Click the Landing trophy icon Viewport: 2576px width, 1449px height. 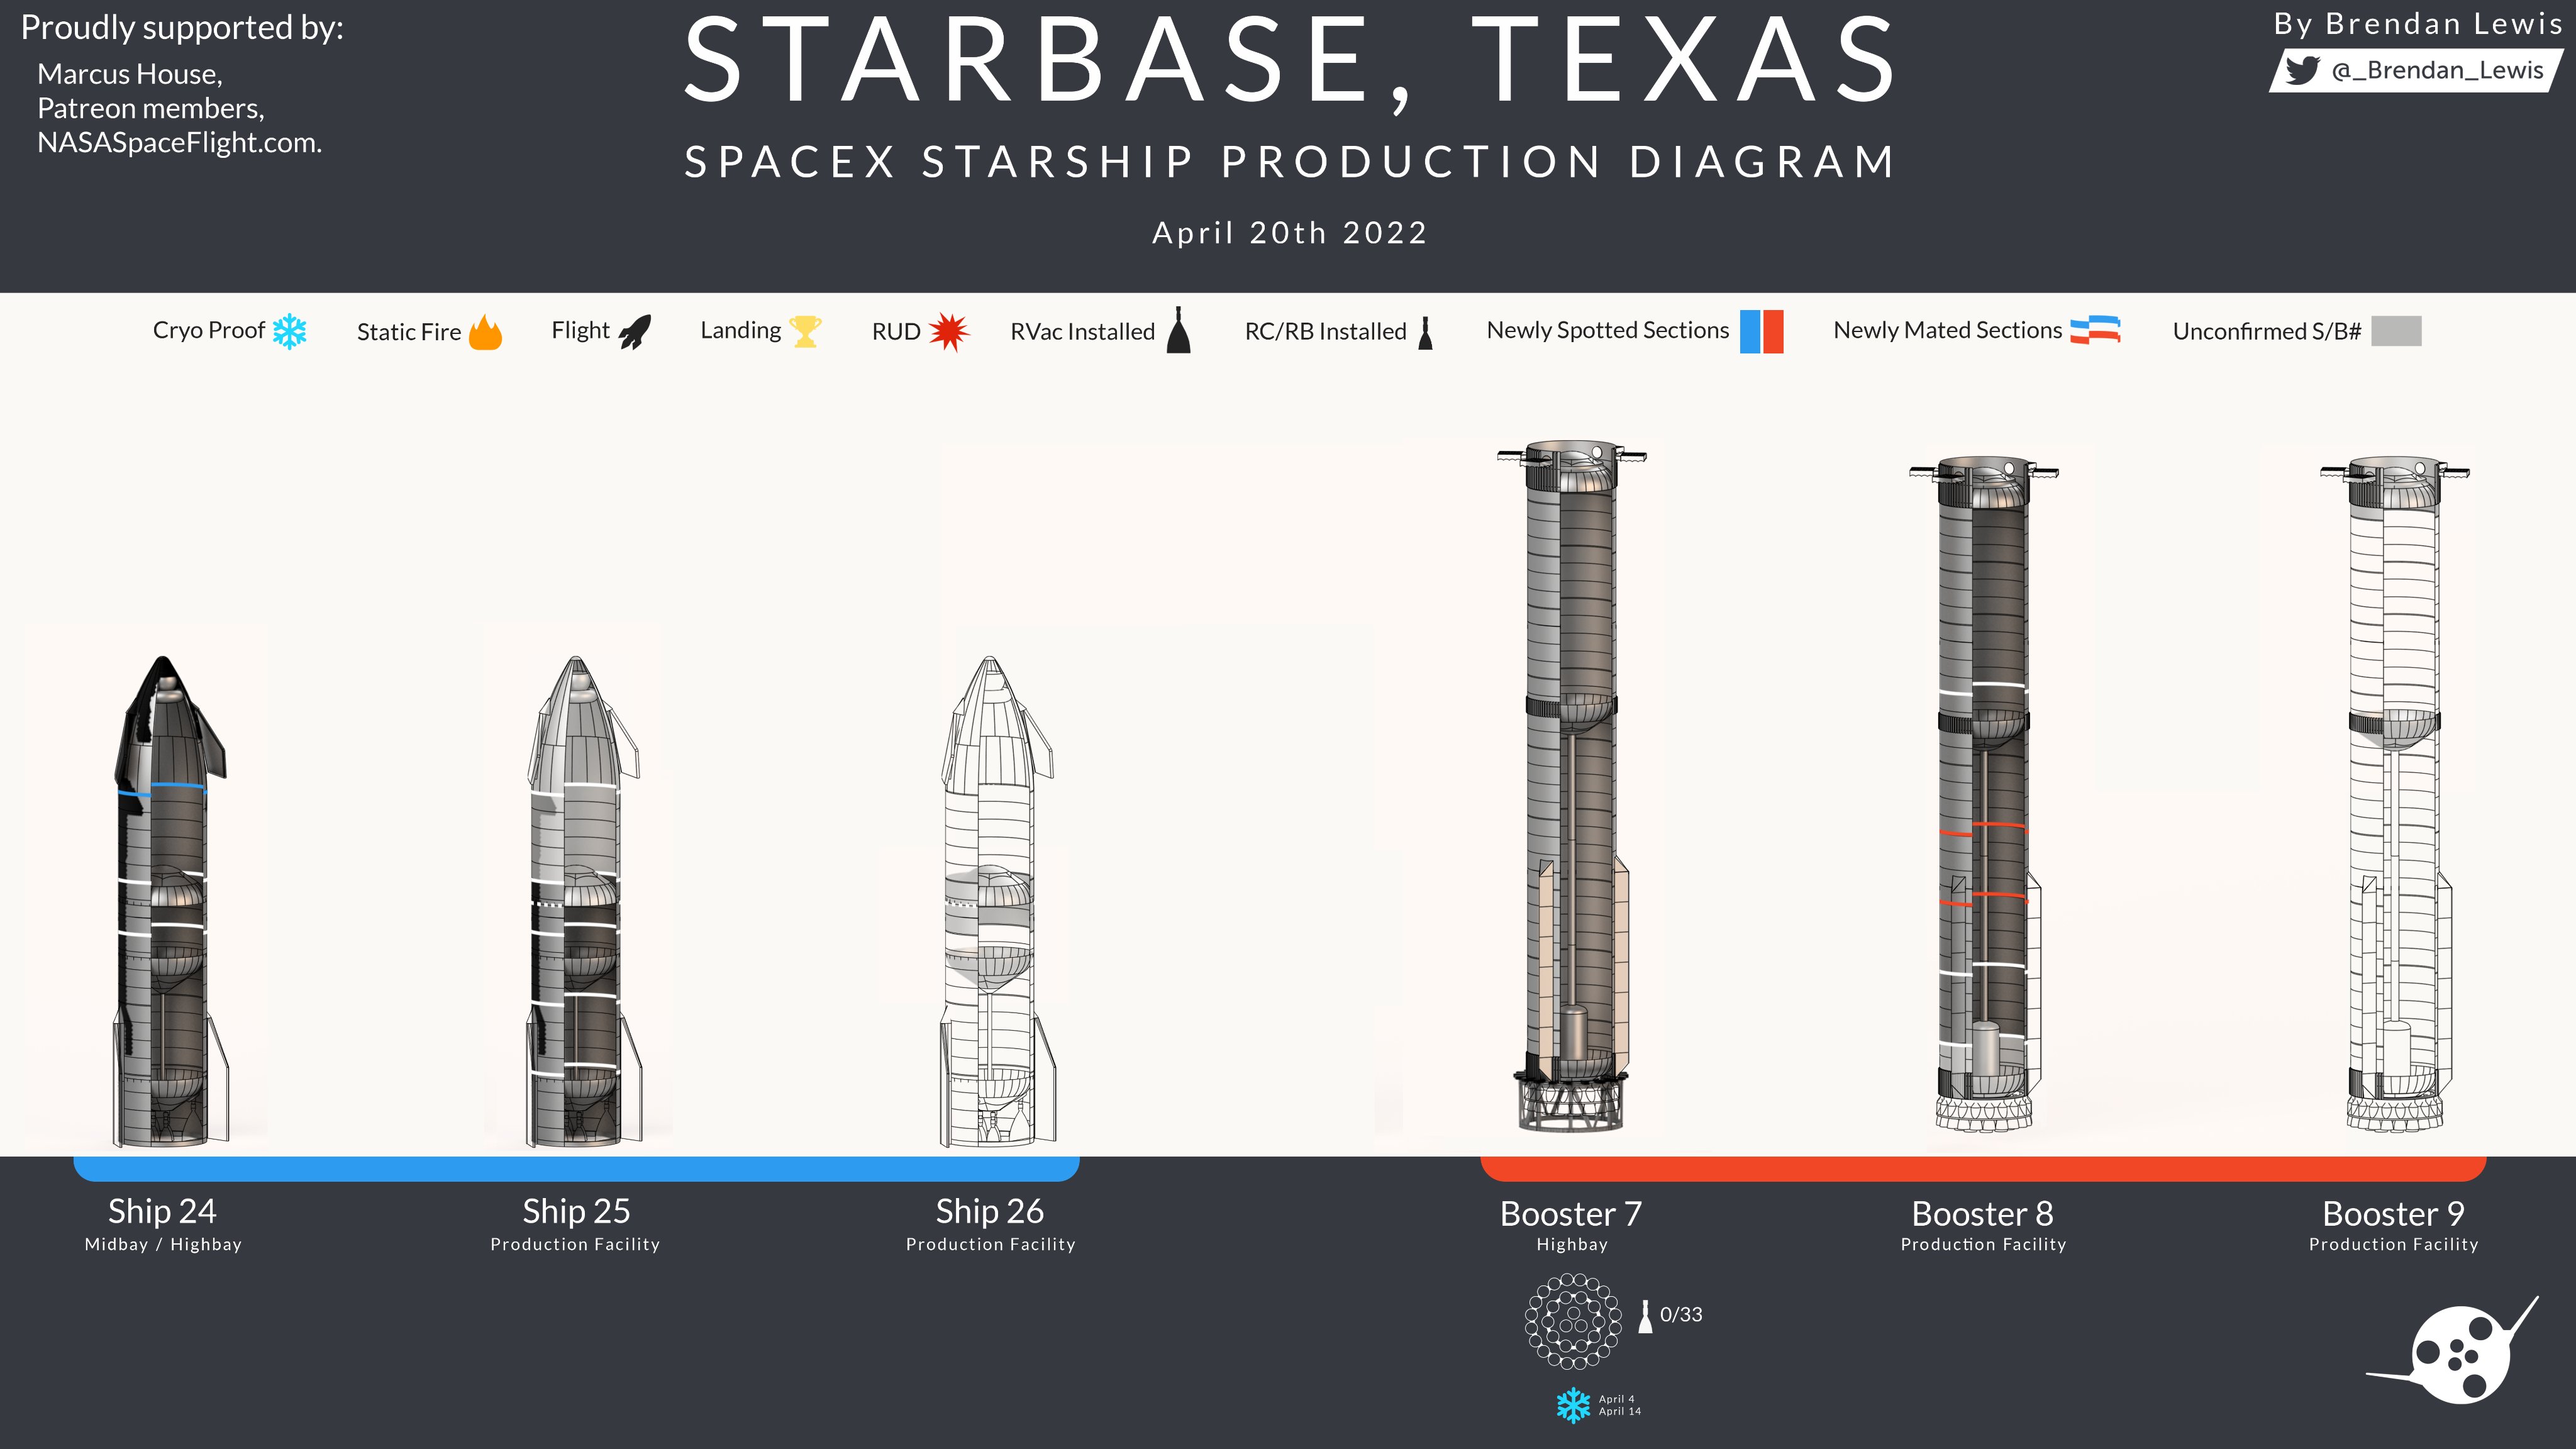(x=805, y=331)
